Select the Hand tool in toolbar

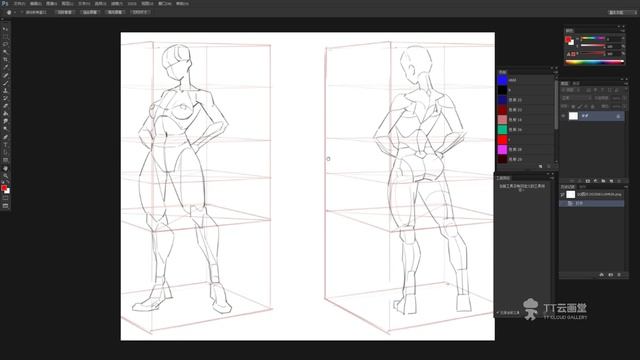pos(5,168)
